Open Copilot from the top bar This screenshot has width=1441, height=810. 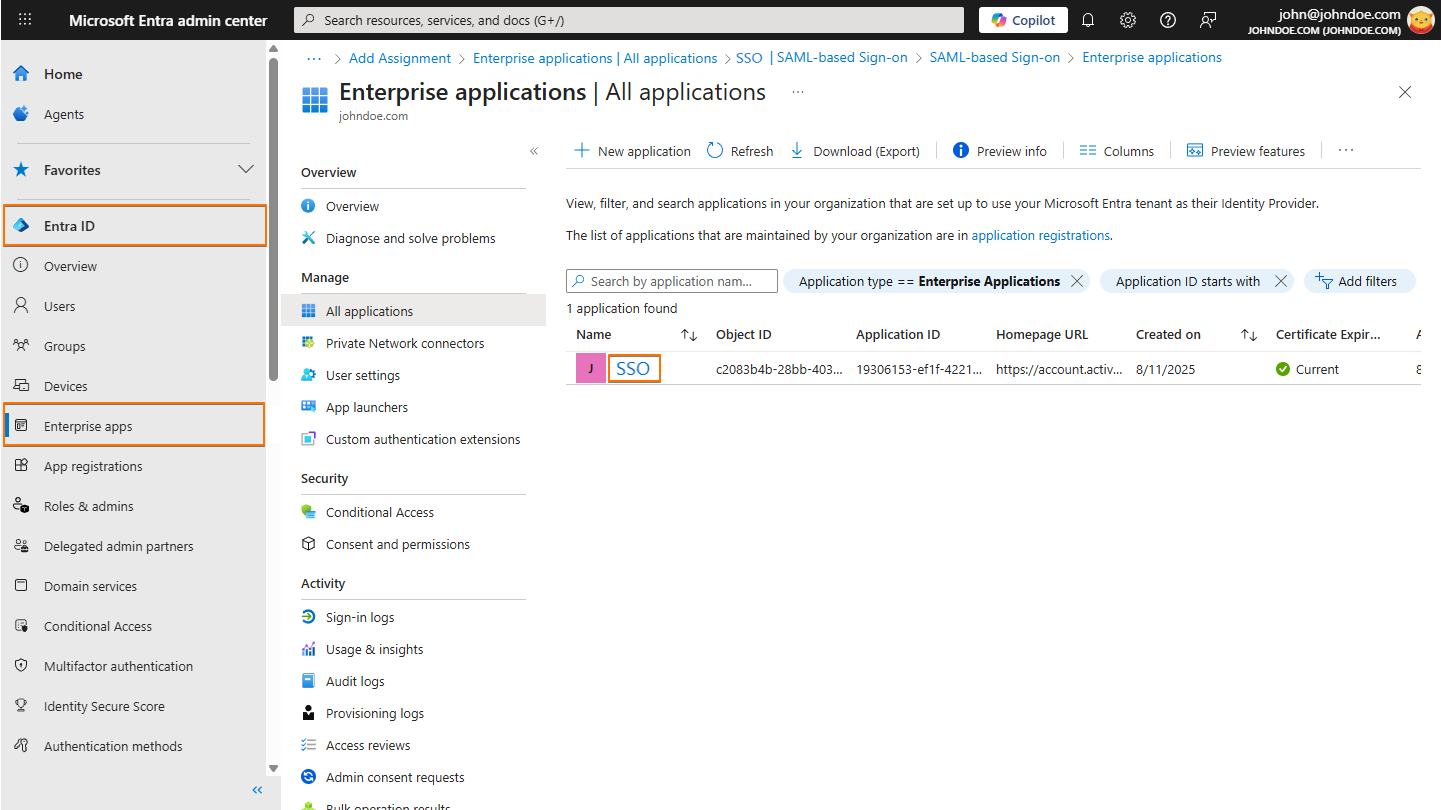(x=1023, y=19)
